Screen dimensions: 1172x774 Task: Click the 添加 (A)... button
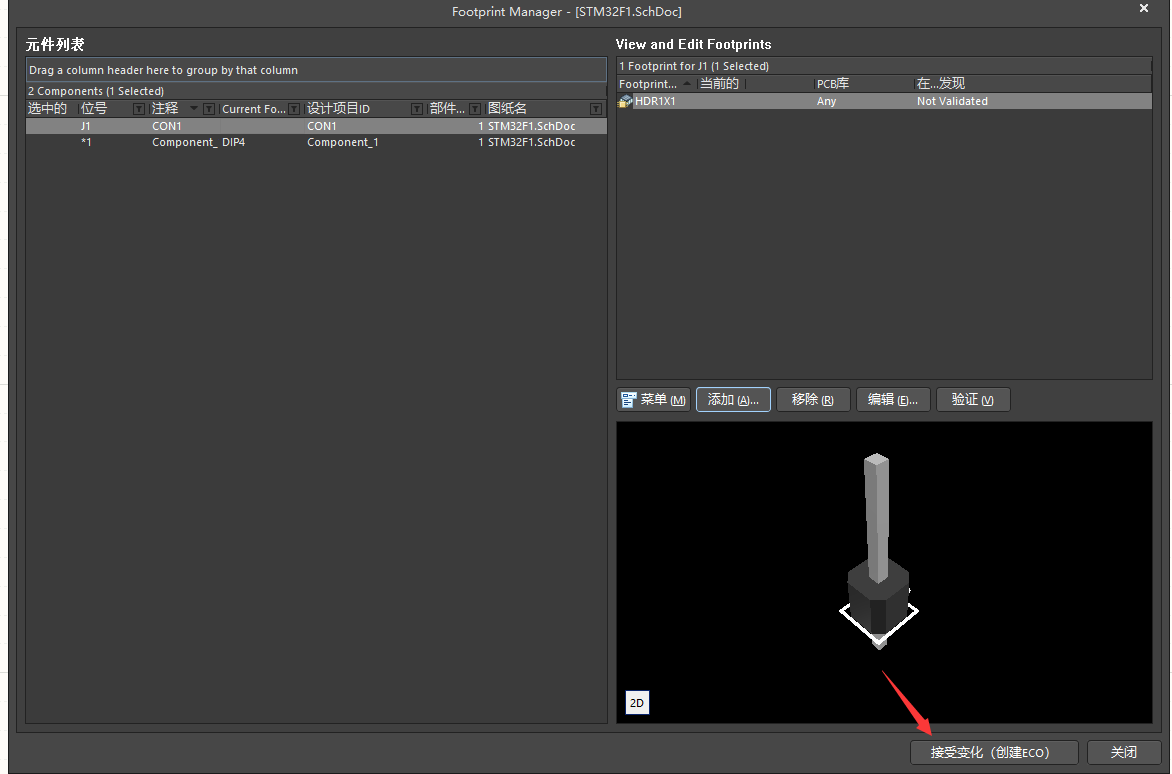[x=733, y=400]
